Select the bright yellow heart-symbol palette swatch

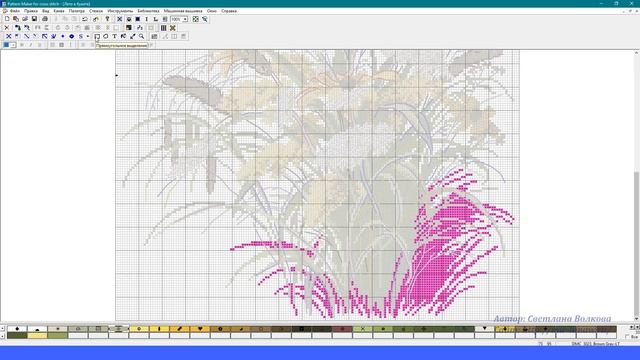click(200, 329)
